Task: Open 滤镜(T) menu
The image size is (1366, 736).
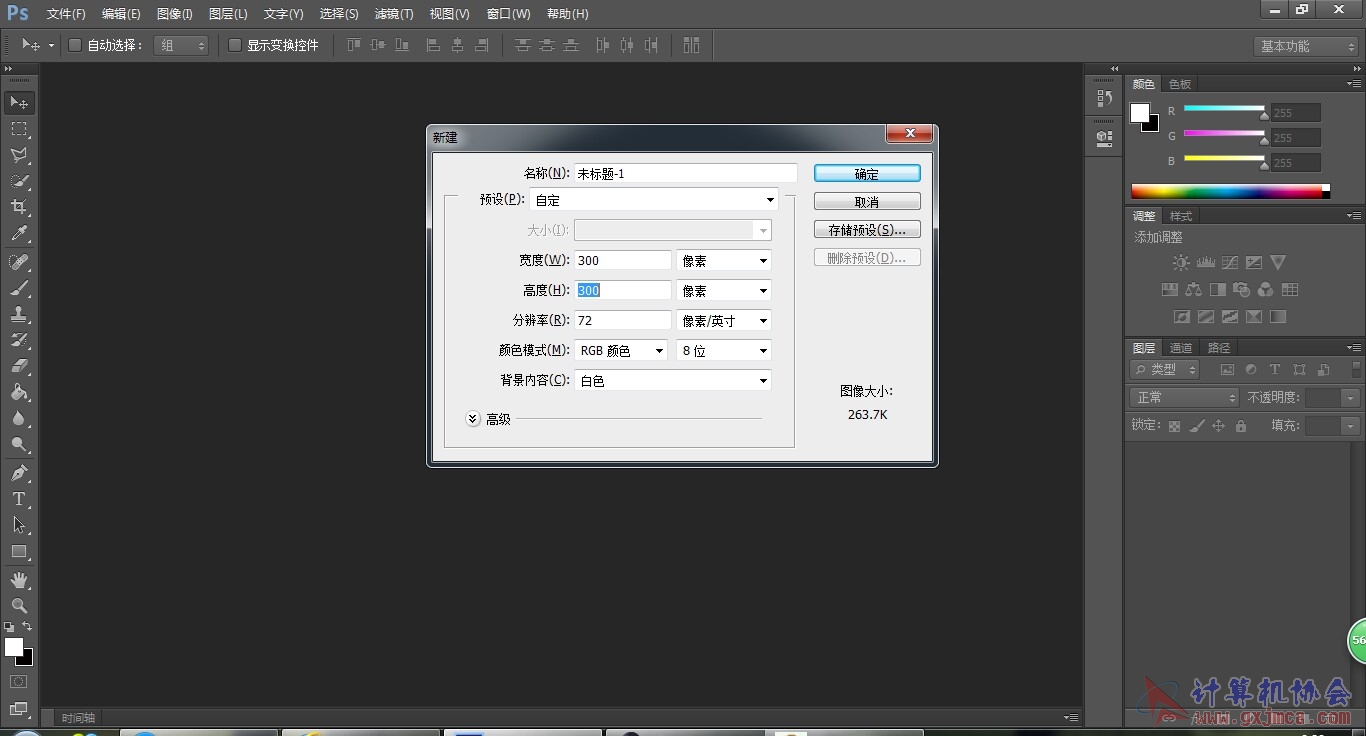Action: click(394, 14)
